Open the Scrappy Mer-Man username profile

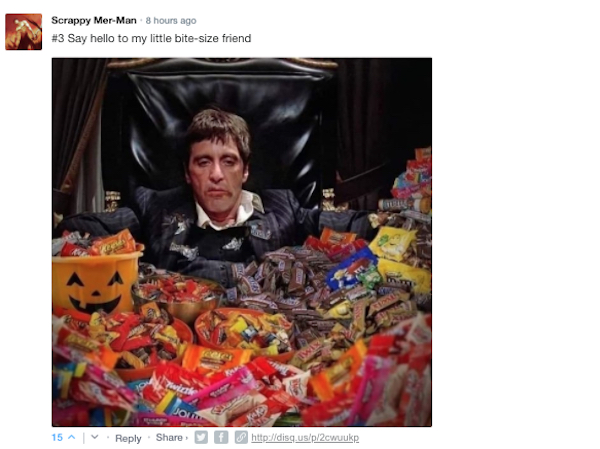coord(94,20)
